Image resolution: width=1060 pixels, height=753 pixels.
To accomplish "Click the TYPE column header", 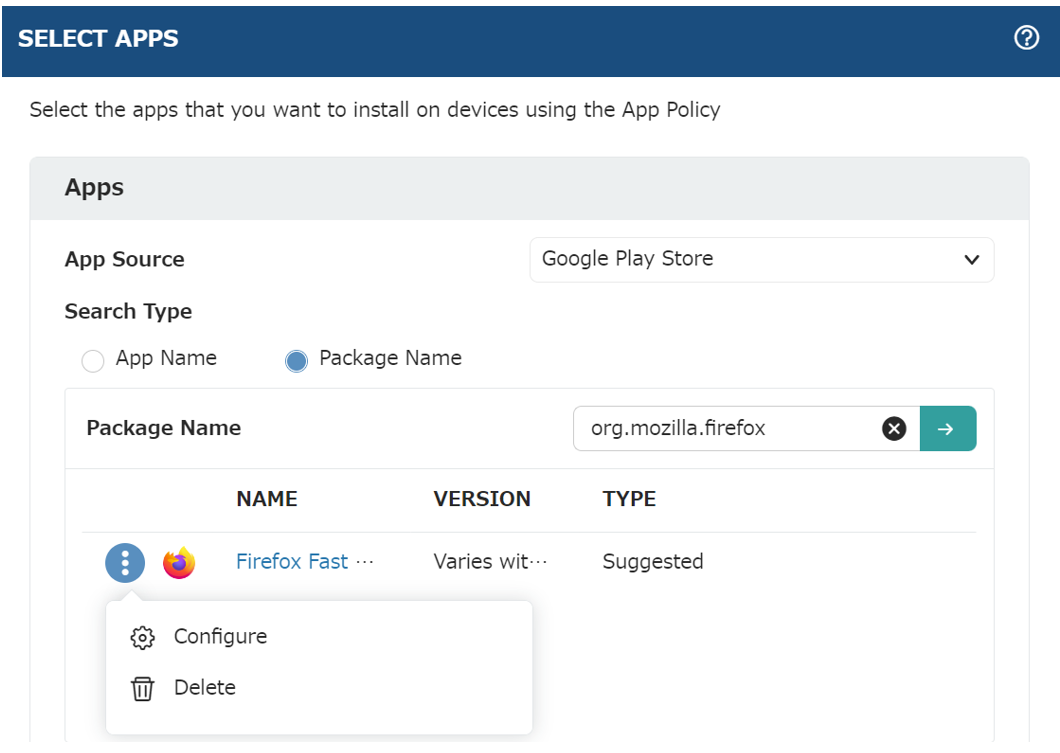I will (629, 499).
